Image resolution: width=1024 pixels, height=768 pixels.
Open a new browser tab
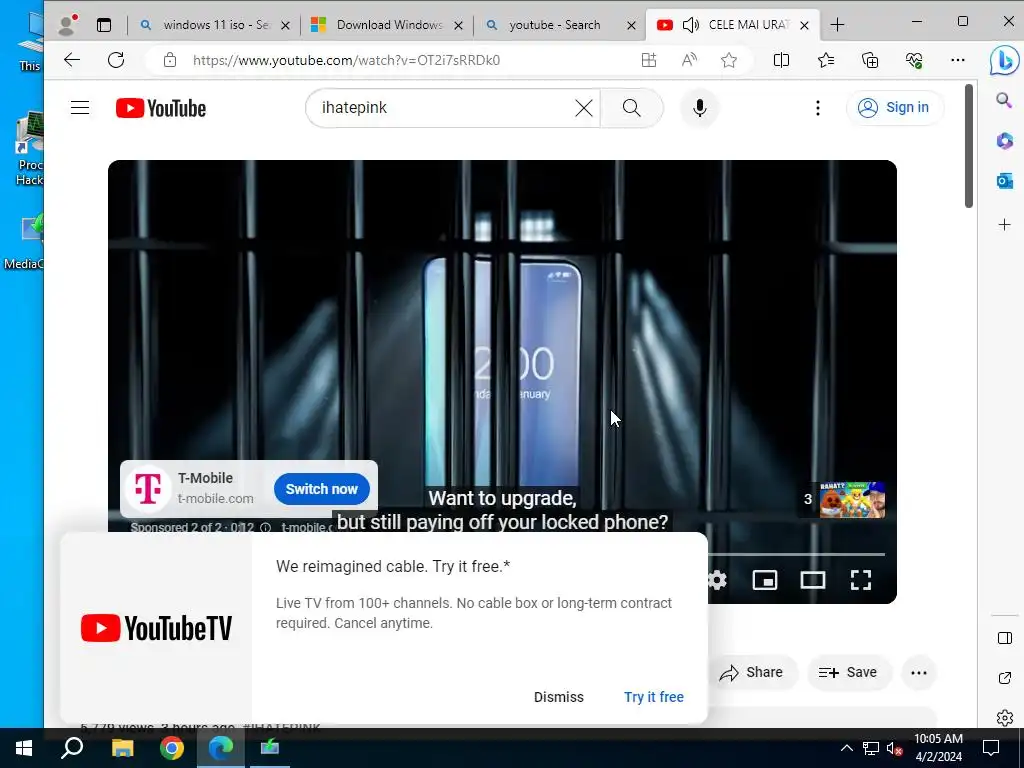click(x=837, y=25)
